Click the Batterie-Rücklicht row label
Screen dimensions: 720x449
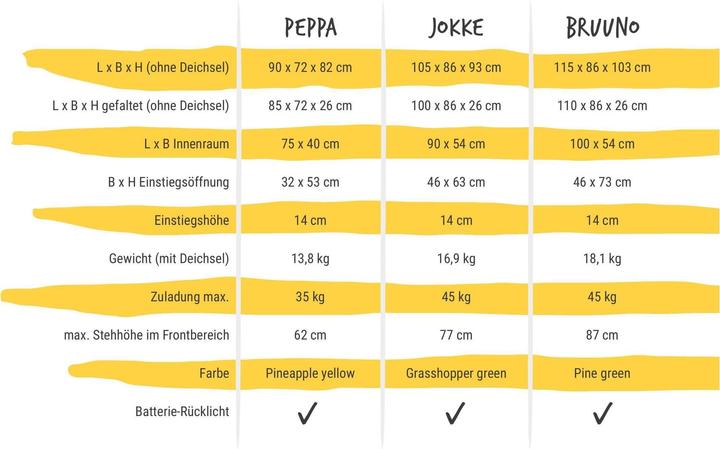[182, 411]
